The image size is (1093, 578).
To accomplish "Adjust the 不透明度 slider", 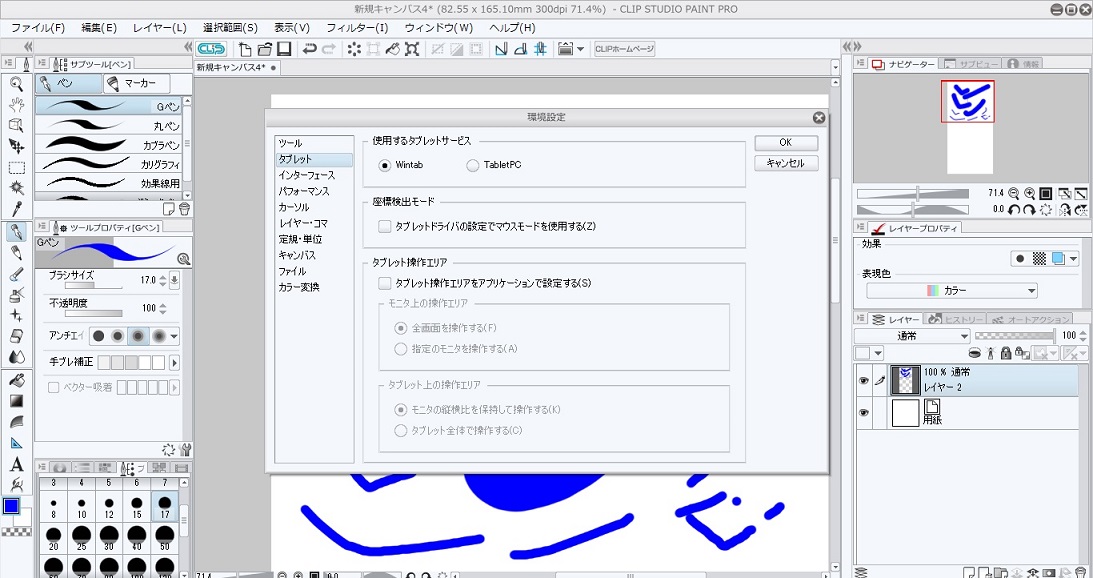I will [x=94, y=313].
